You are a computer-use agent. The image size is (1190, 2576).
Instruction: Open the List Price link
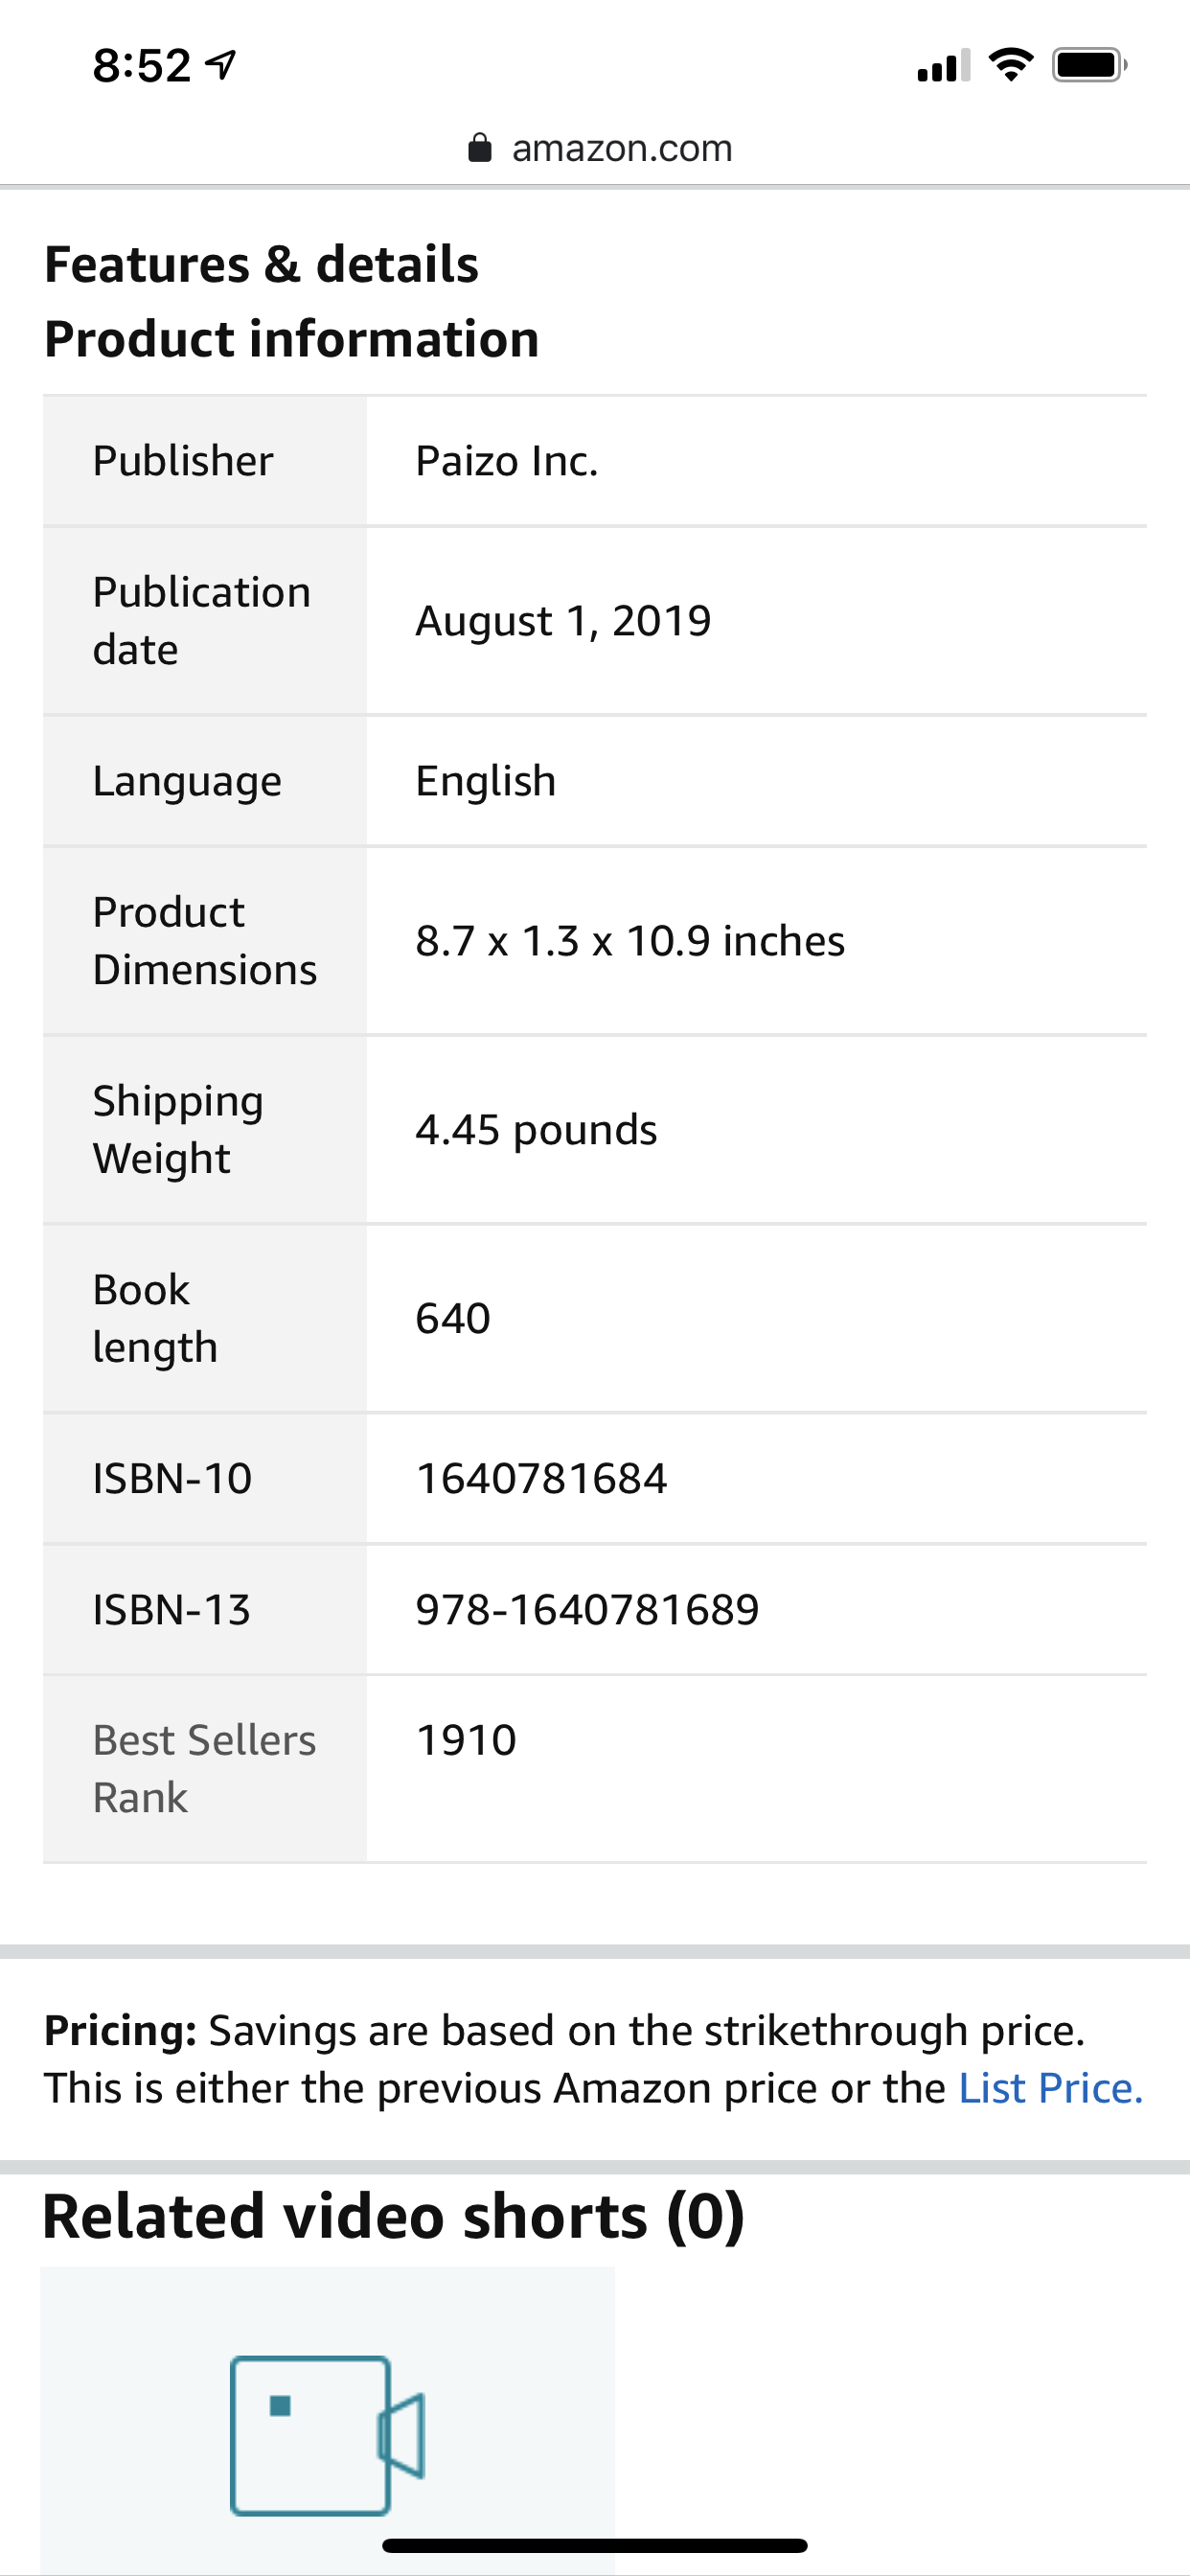point(1050,2088)
